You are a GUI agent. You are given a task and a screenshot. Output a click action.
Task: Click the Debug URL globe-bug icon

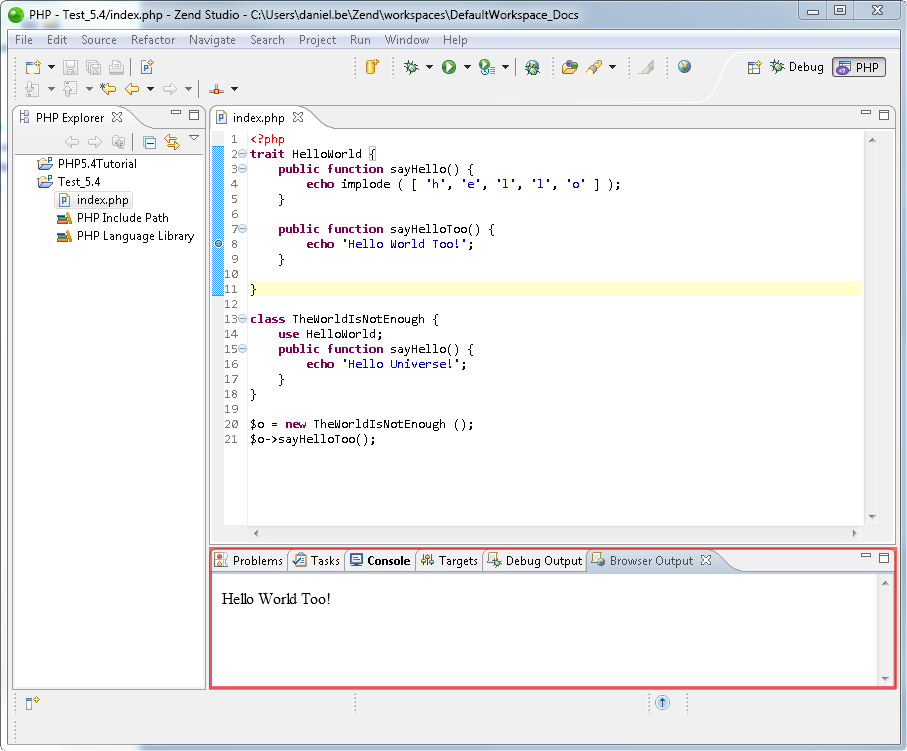pos(532,67)
